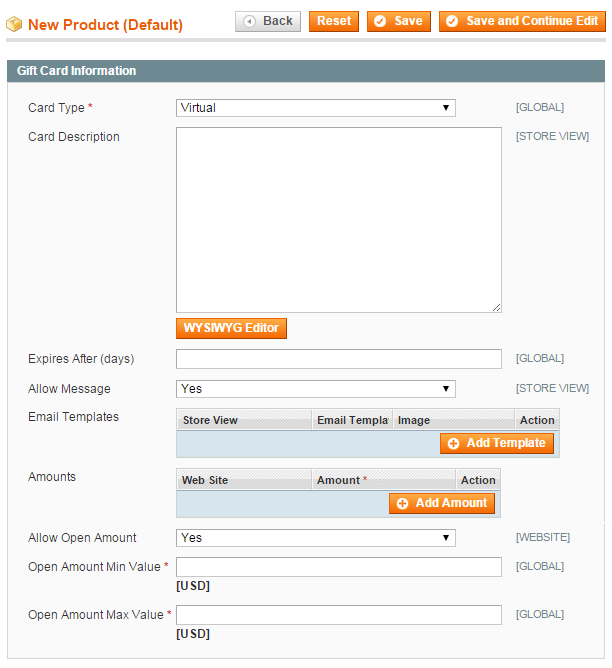Image resolution: width=612 pixels, height=668 pixels.
Task: Click the Web Site column header
Action: (x=244, y=480)
